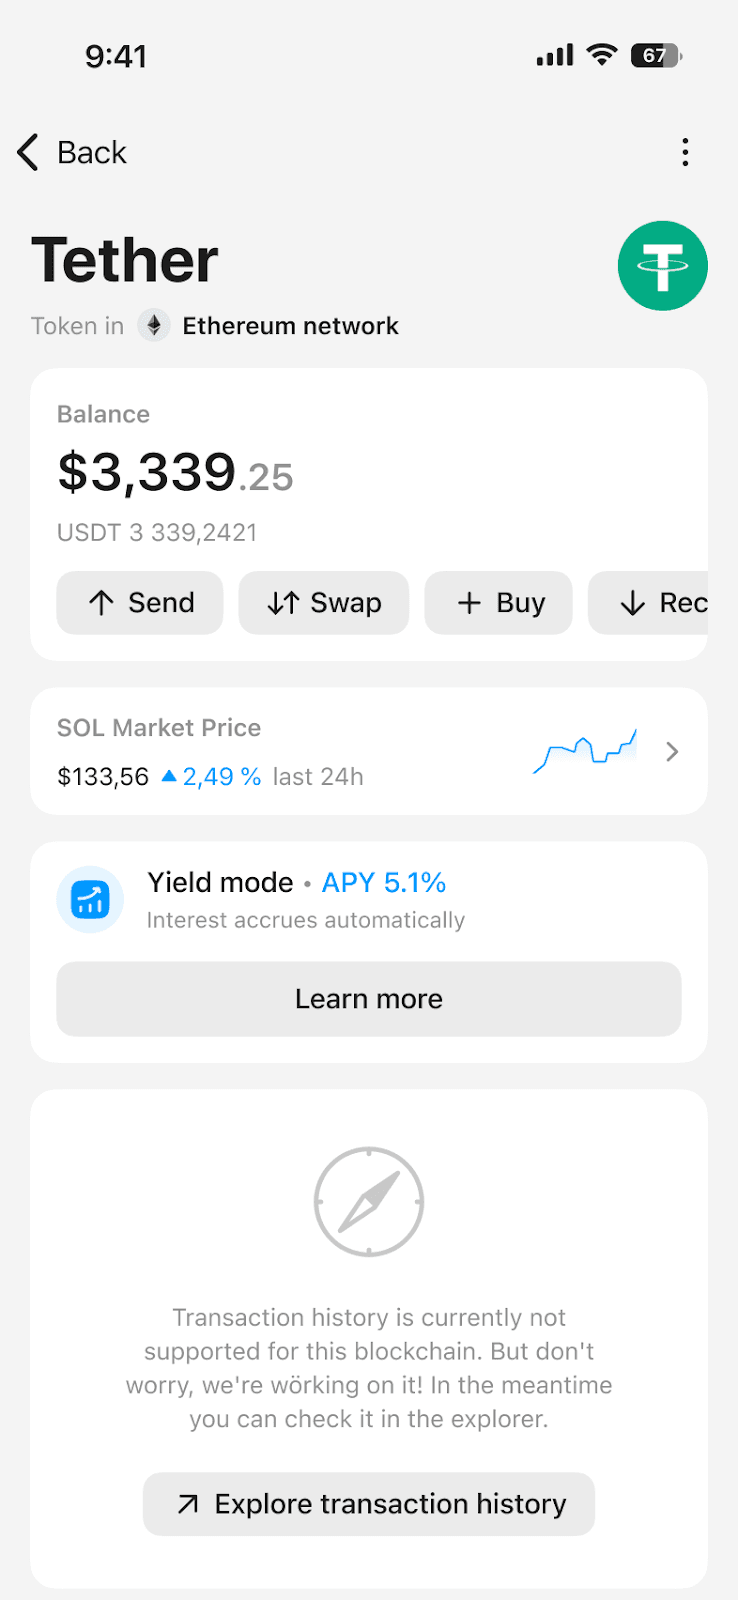Tap the battery indicator in status bar

tap(656, 56)
